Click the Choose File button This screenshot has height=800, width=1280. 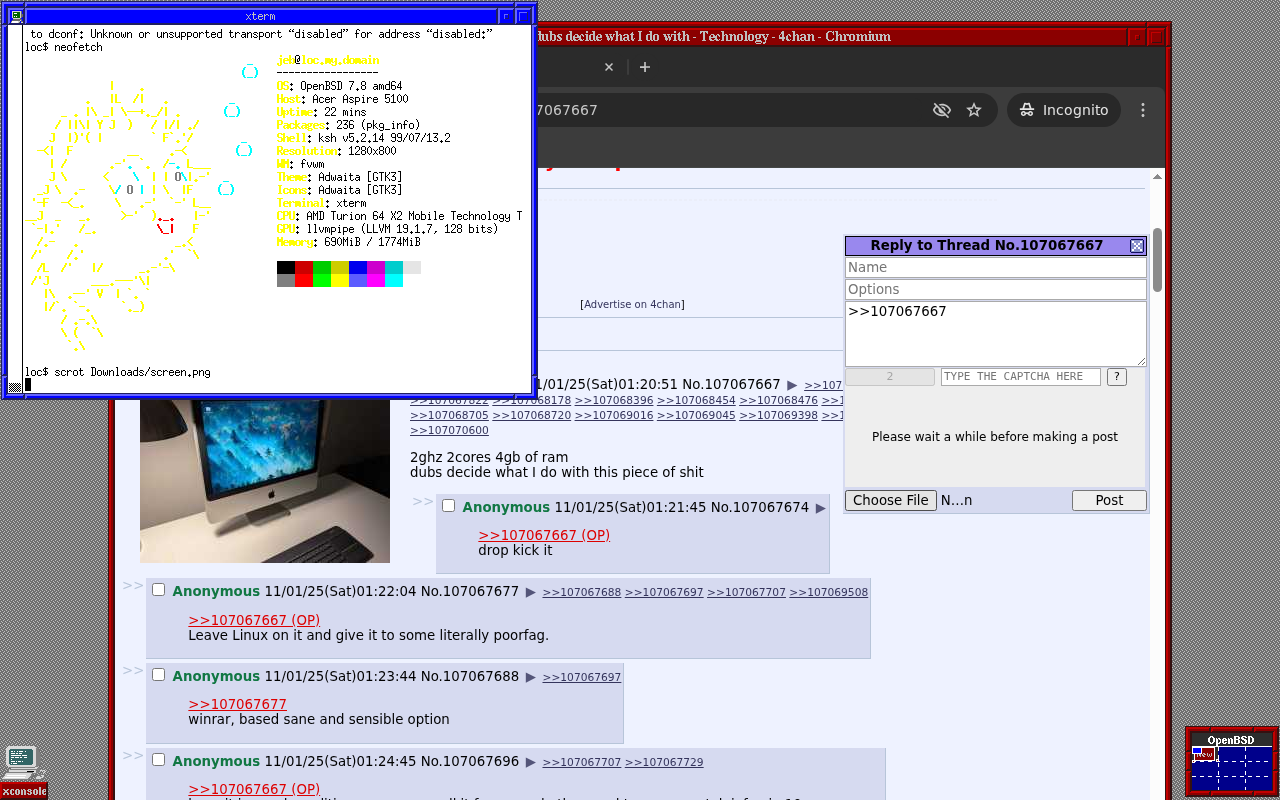891,500
